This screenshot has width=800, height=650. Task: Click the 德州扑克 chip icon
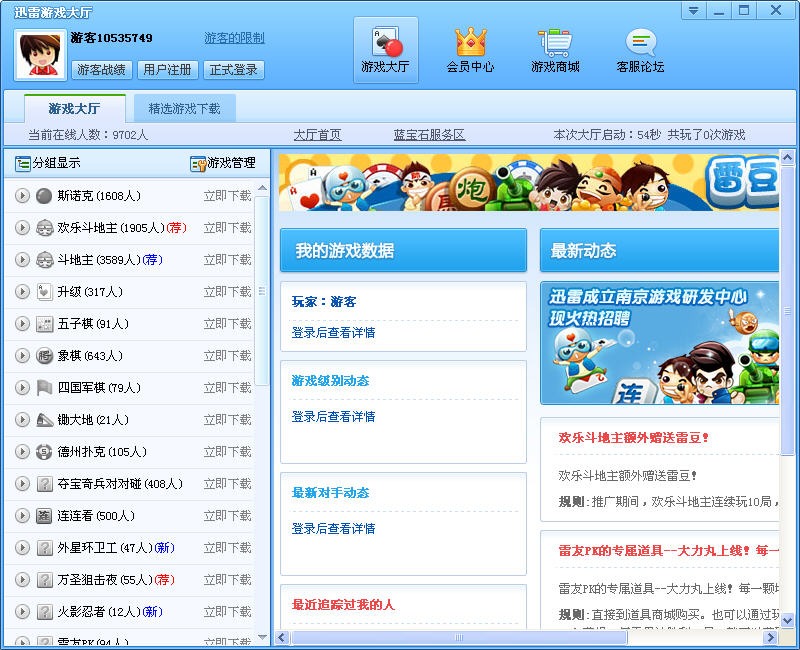[44, 452]
